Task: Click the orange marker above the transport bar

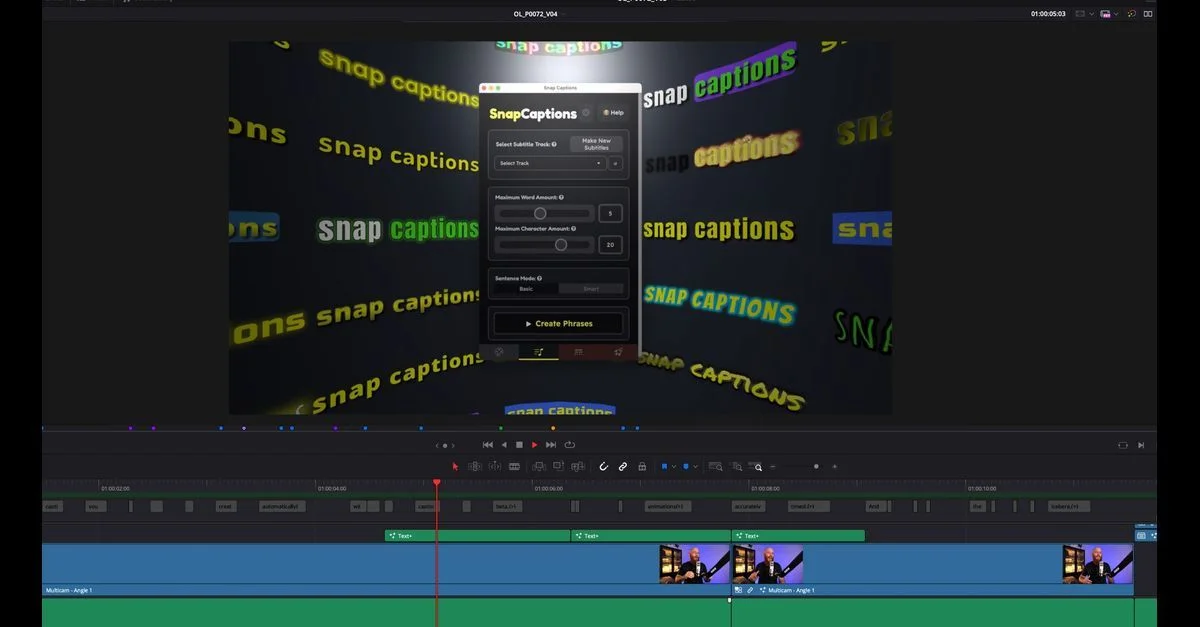Action: pos(553,428)
